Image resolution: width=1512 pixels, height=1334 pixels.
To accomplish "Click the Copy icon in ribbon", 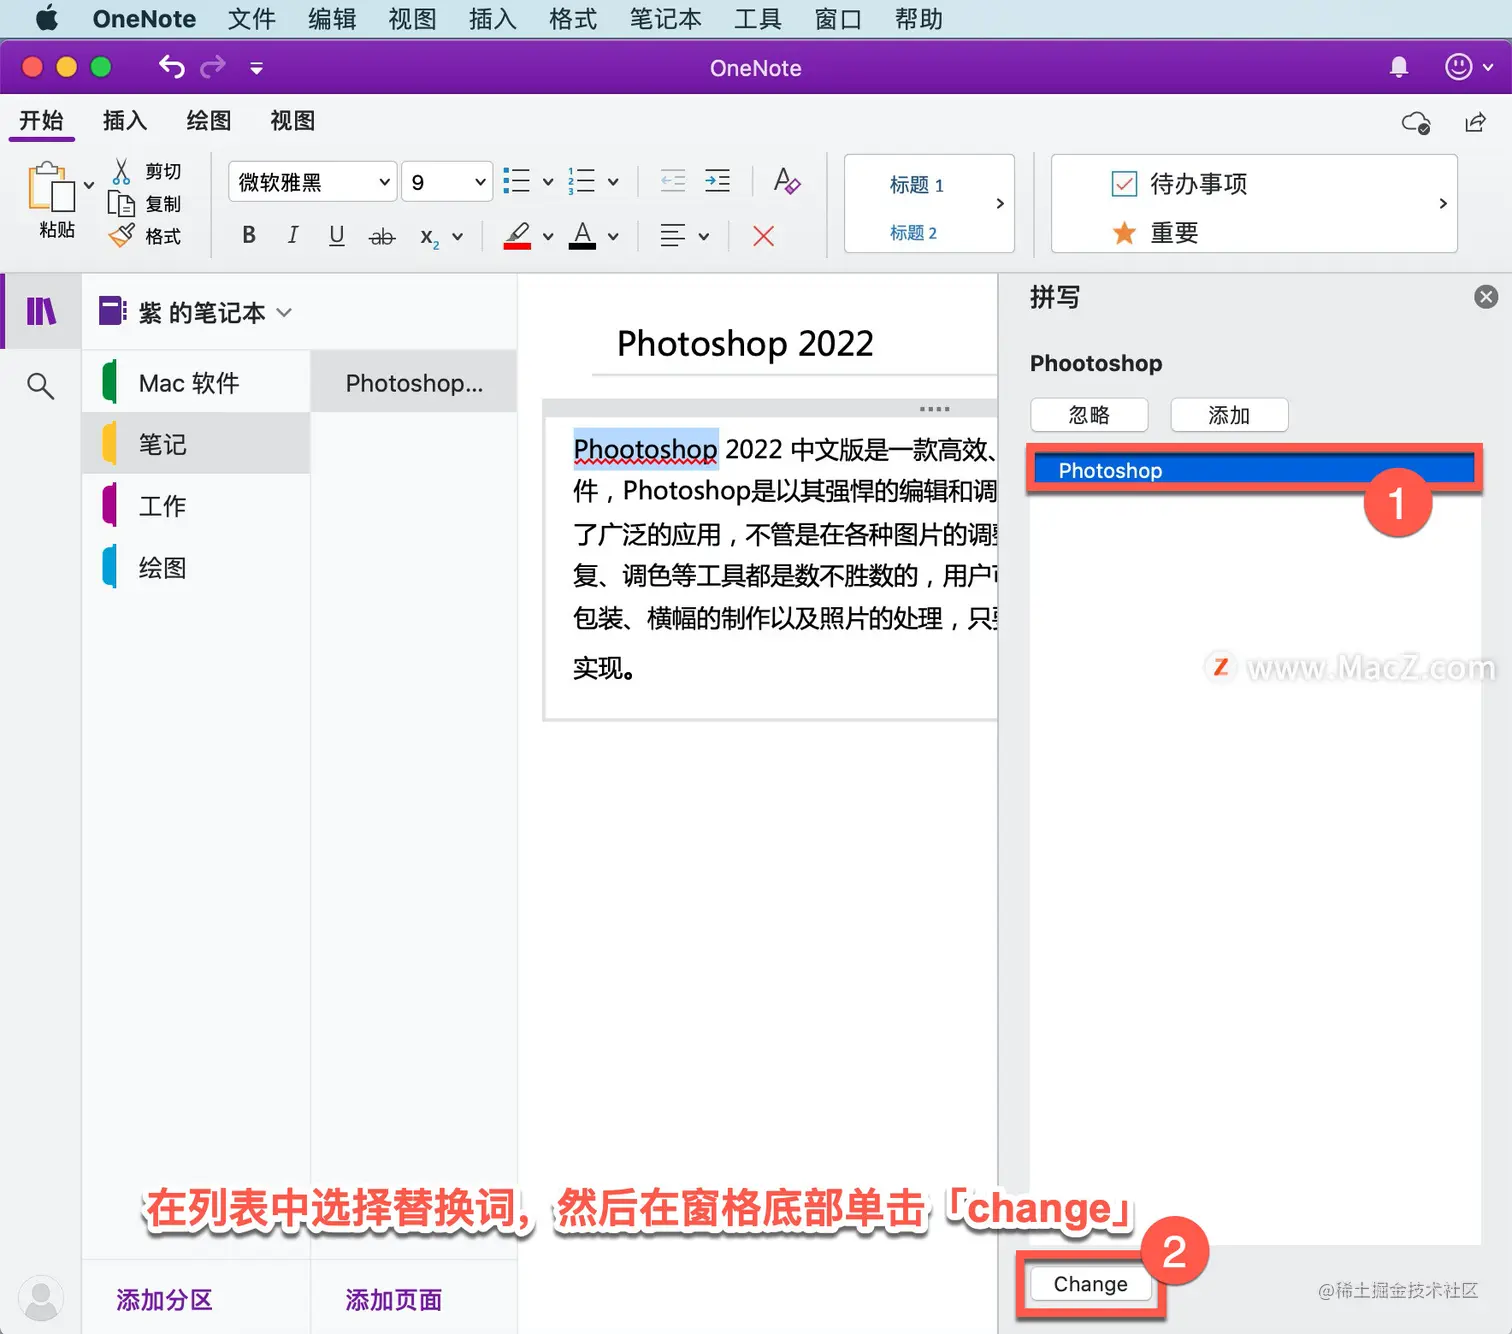I will 121,204.
